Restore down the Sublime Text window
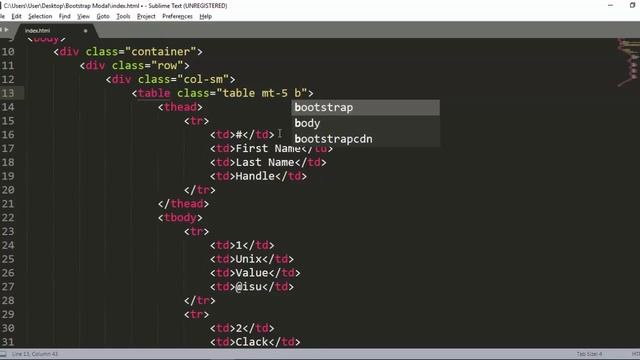This screenshot has height=360, width=640. (x=633, y=6)
